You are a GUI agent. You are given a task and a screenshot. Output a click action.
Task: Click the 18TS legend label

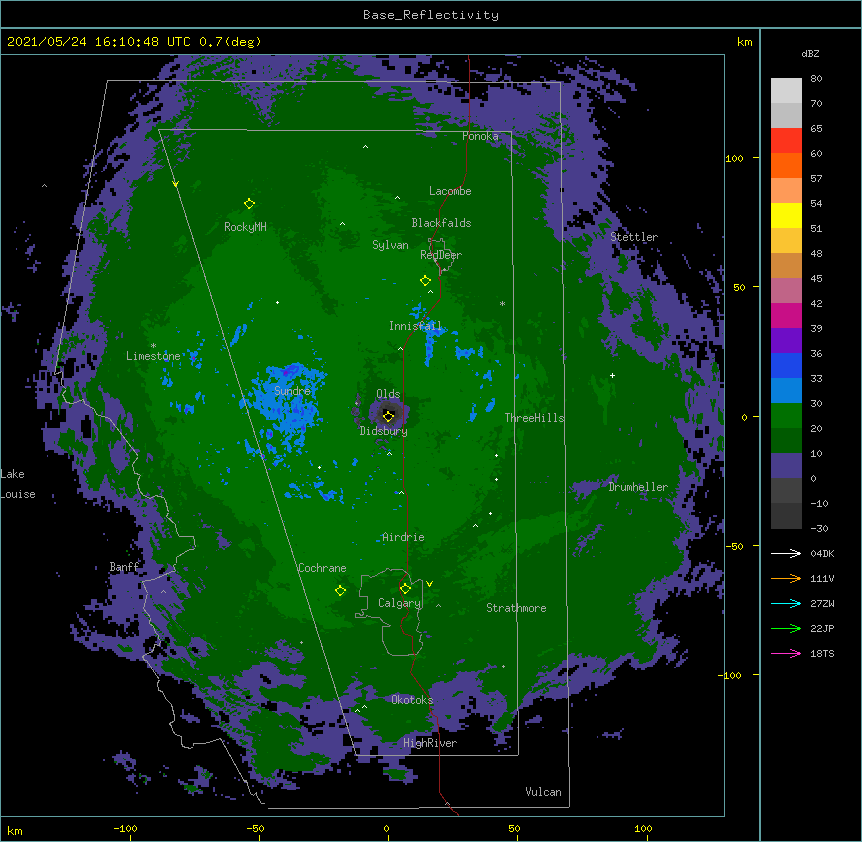point(822,653)
